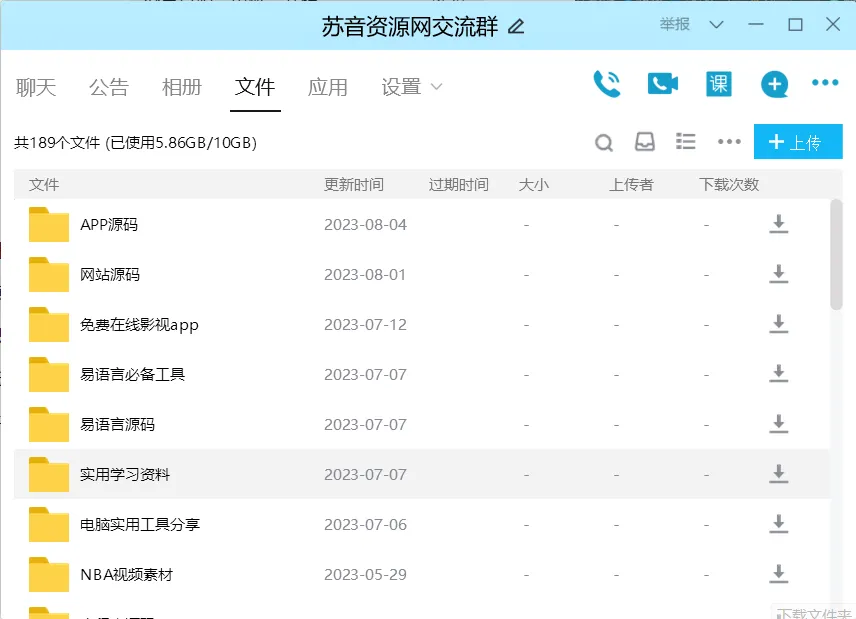Click the inbox tray icon
The width and height of the screenshot is (856, 619).
(645, 142)
